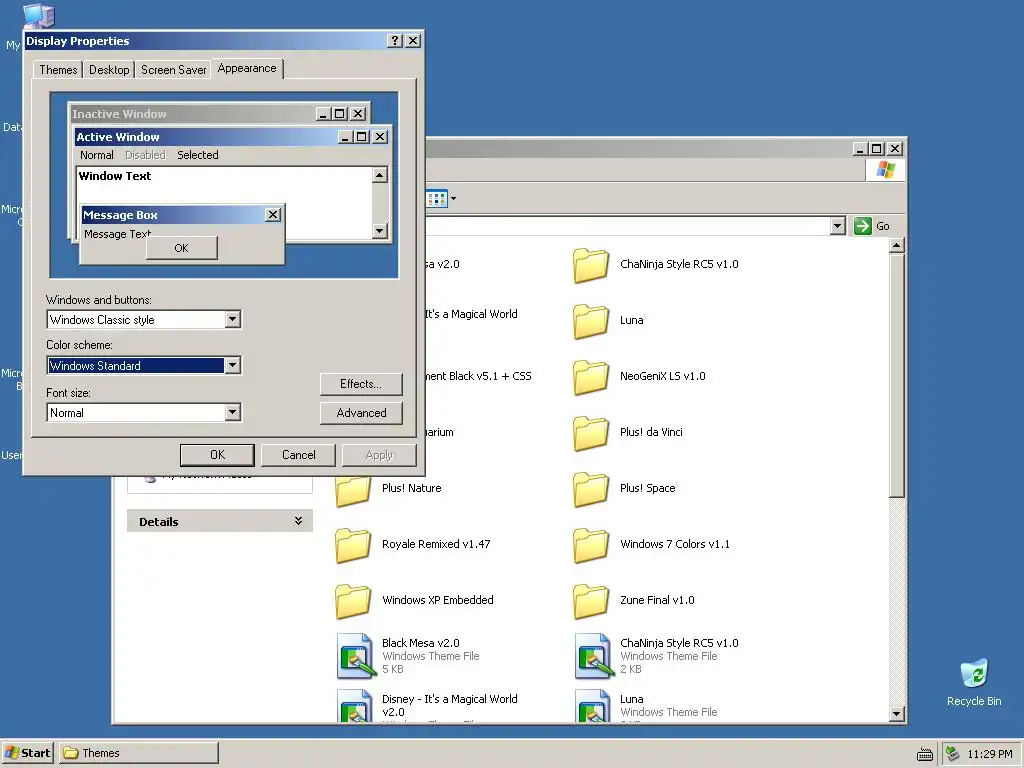Switch to the Themes tab
Image resolution: width=1024 pixels, height=768 pixels.
click(58, 70)
